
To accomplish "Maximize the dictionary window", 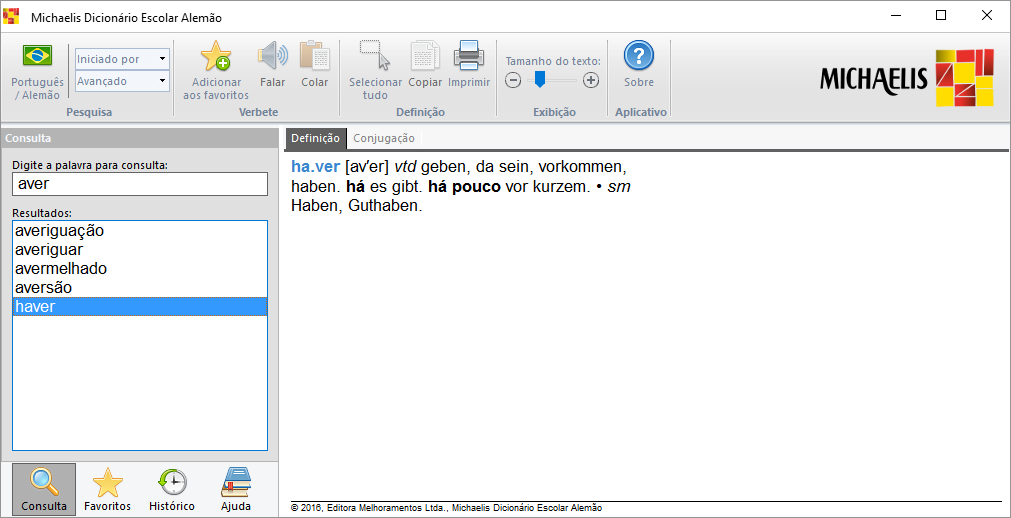I will pos(941,15).
